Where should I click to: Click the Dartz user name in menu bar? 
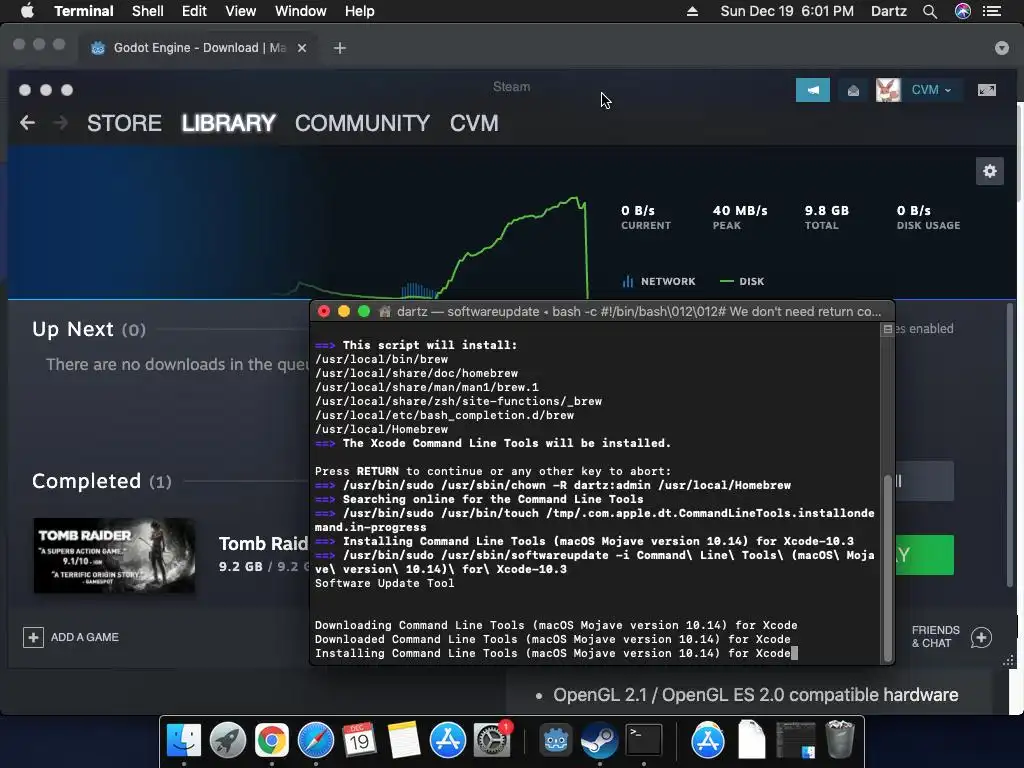(888, 11)
